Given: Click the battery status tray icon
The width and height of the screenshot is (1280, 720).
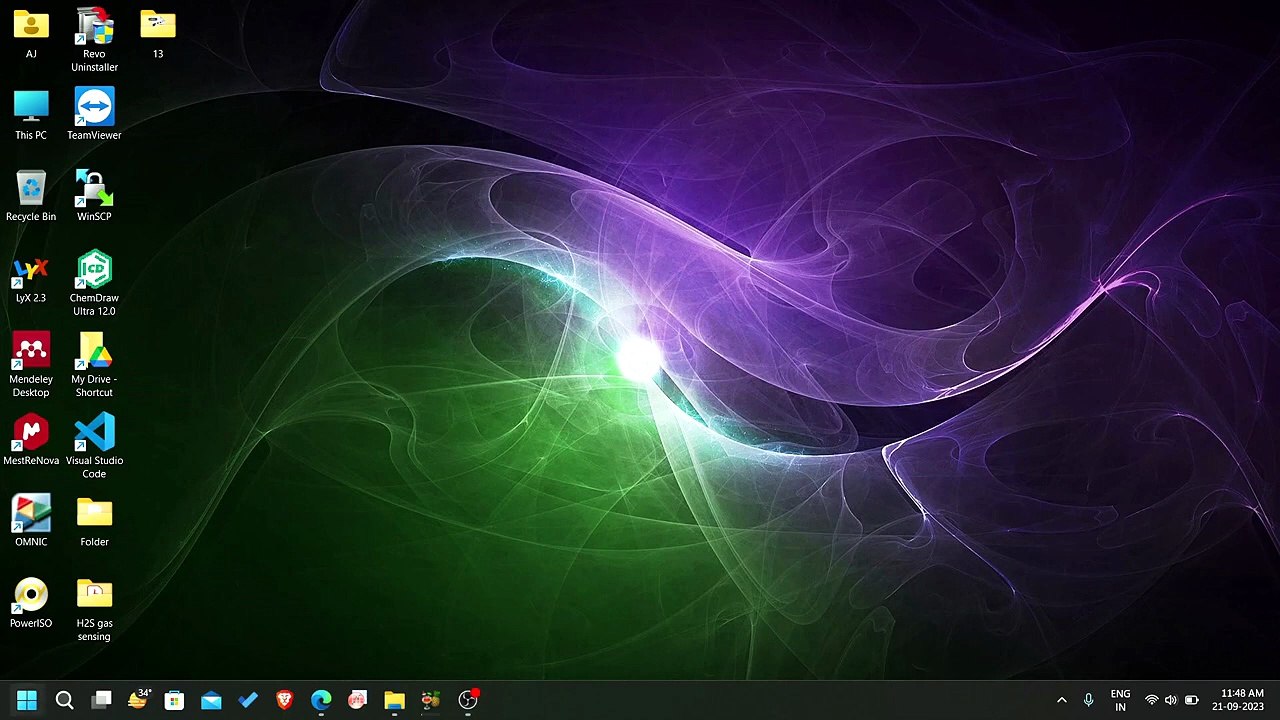Looking at the screenshot, I should [x=1192, y=700].
